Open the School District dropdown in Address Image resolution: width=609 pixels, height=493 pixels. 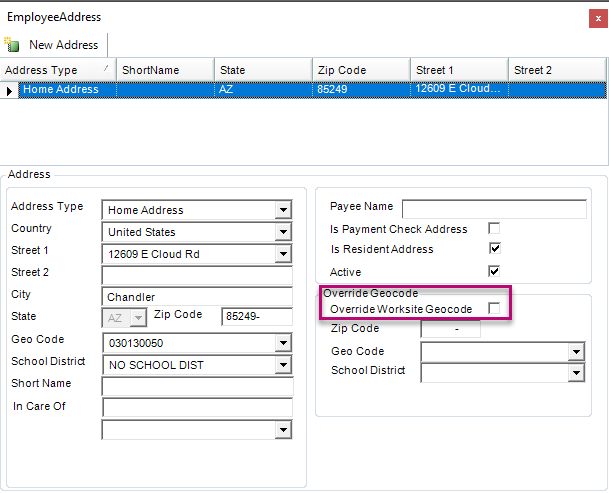[x=284, y=365]
